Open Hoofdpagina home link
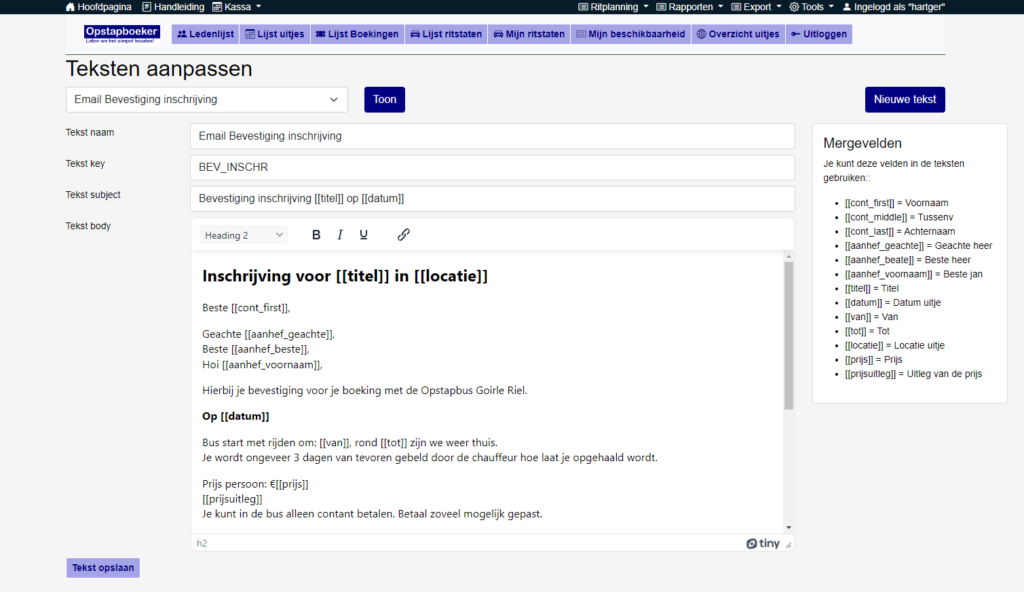Viewport: 1024px width, 592px height. click(98, 7)
